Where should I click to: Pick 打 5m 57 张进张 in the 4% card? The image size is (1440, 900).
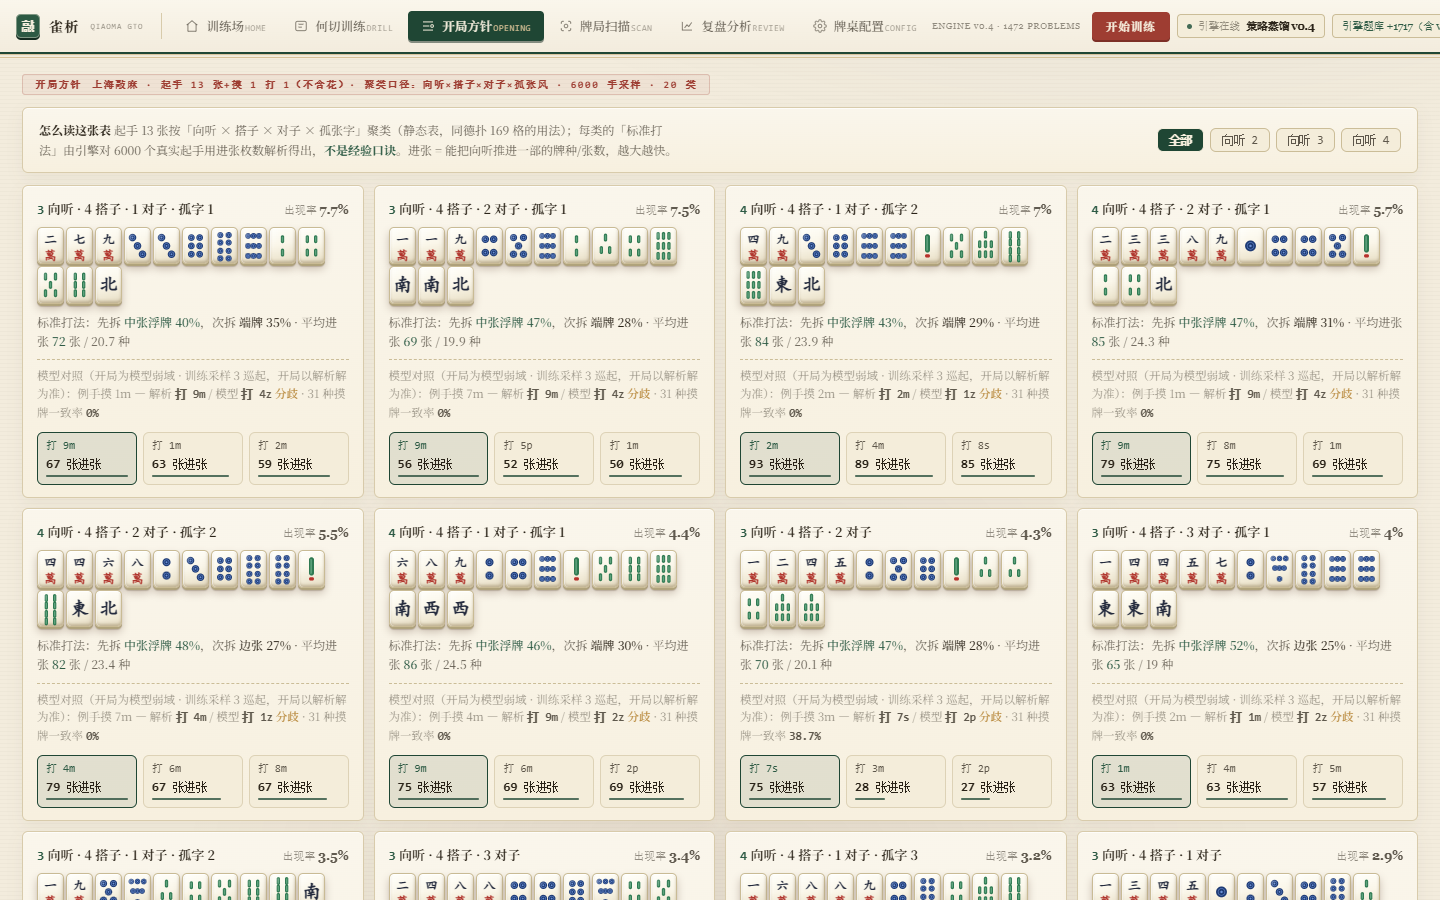click(x=1353, y=780)
